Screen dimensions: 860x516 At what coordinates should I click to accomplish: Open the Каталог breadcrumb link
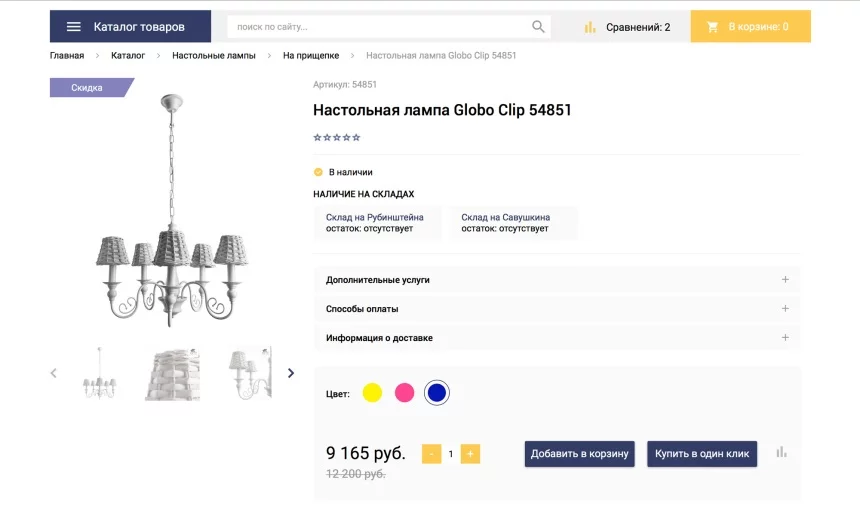(x=128, y=55)
